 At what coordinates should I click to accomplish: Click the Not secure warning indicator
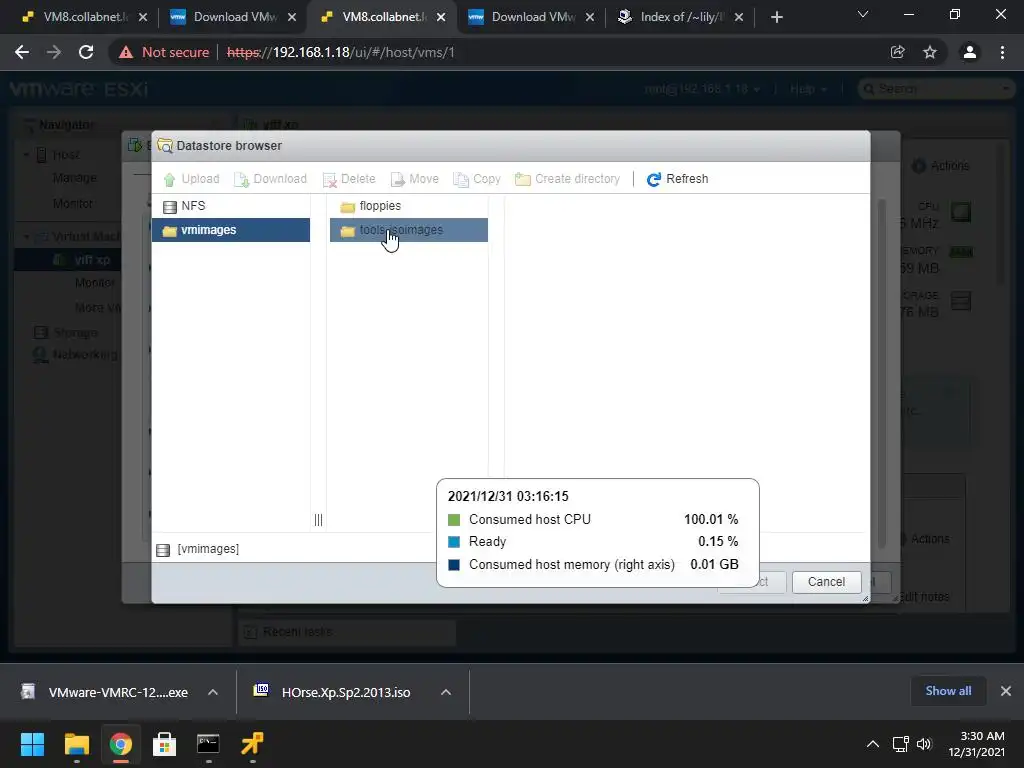click(164, 52)
